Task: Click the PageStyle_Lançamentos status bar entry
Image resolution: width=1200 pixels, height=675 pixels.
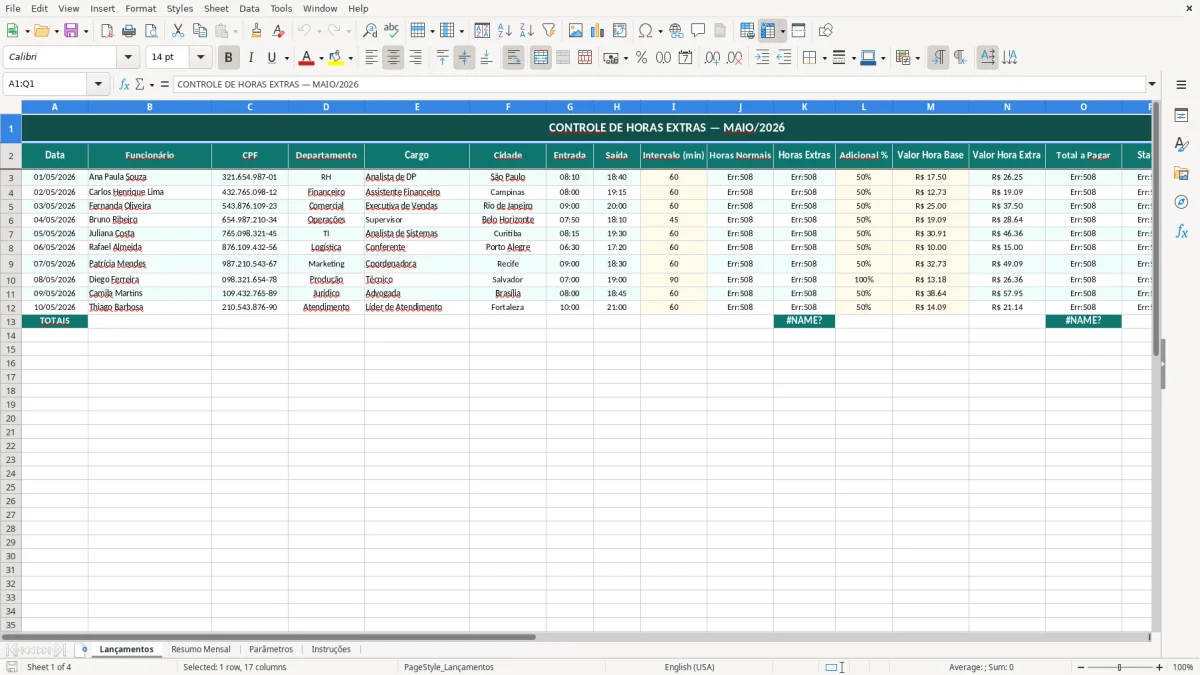Action: click(x=449, y=667)
